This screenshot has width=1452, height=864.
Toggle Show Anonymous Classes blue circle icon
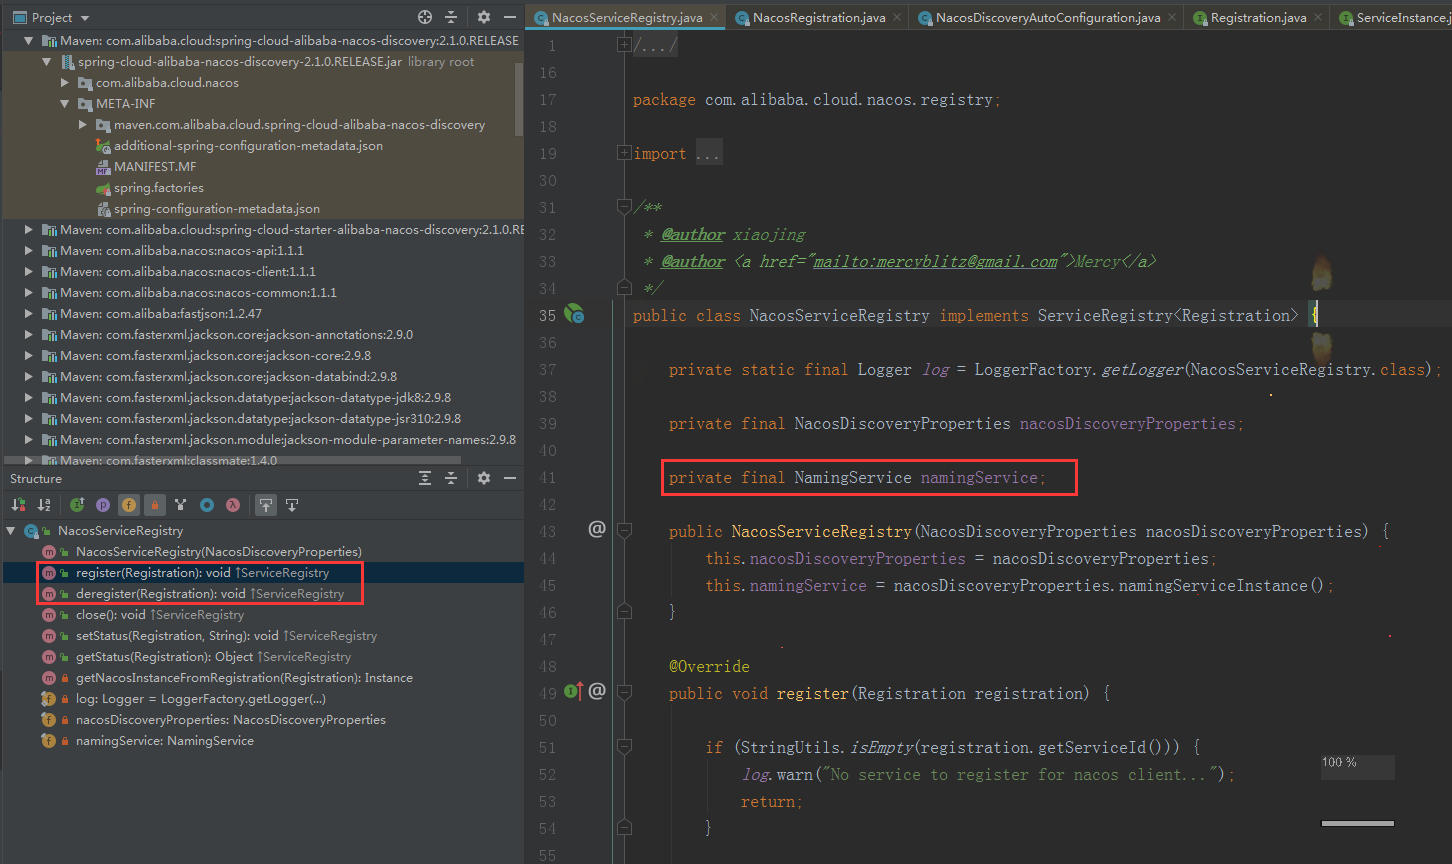[x=206, y=505]
